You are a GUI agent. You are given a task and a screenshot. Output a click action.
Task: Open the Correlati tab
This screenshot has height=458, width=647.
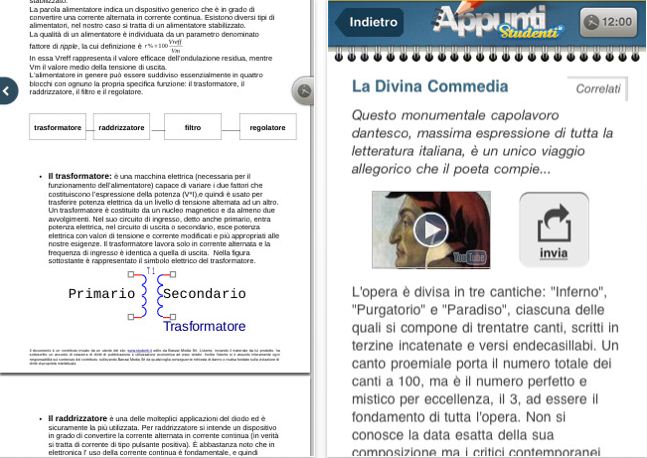pos(599,89)
